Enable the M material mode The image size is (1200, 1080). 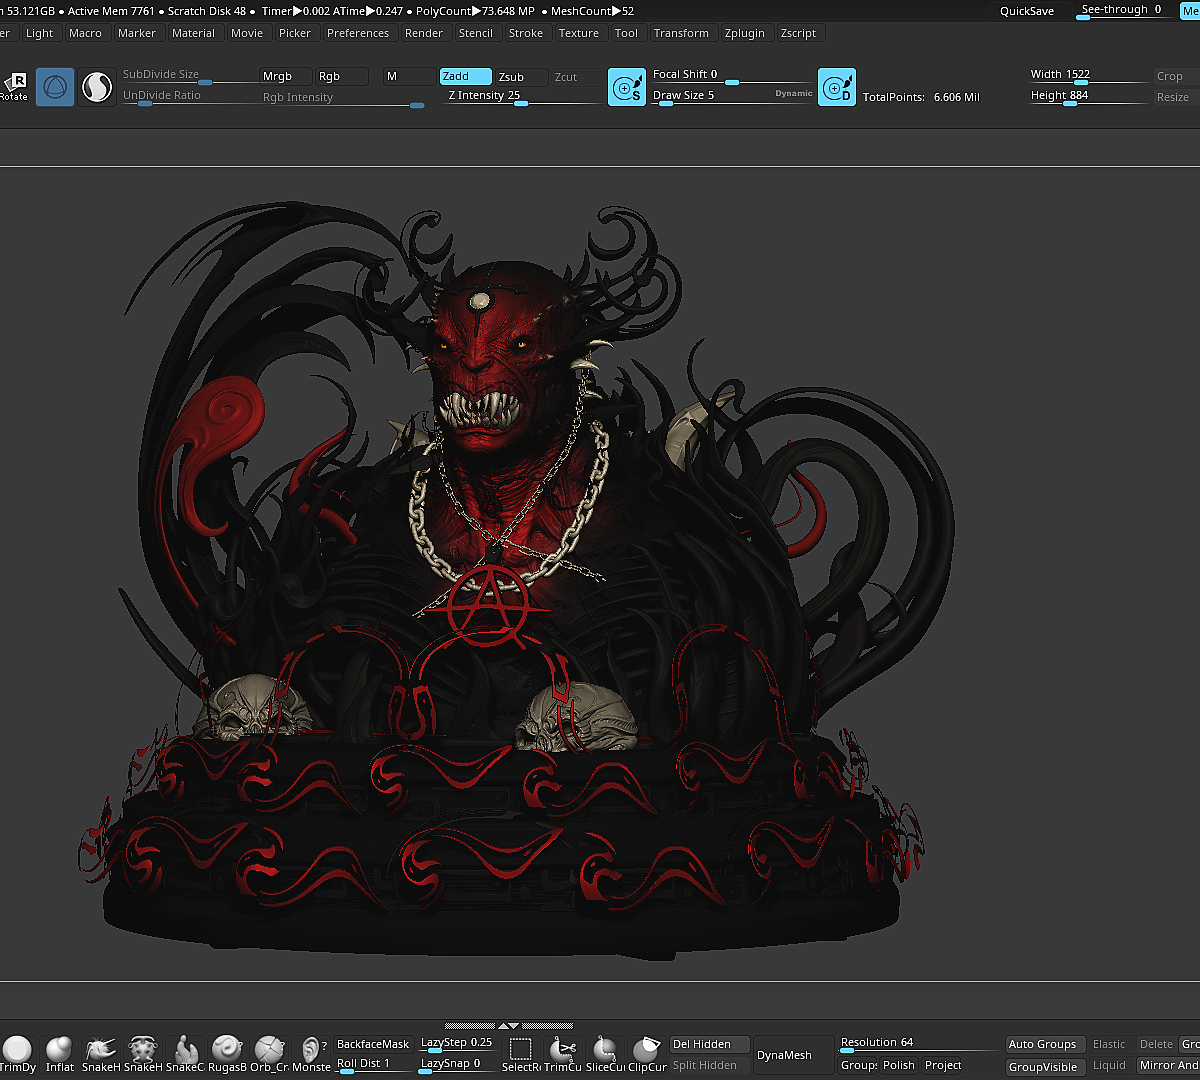click(409, 76)
